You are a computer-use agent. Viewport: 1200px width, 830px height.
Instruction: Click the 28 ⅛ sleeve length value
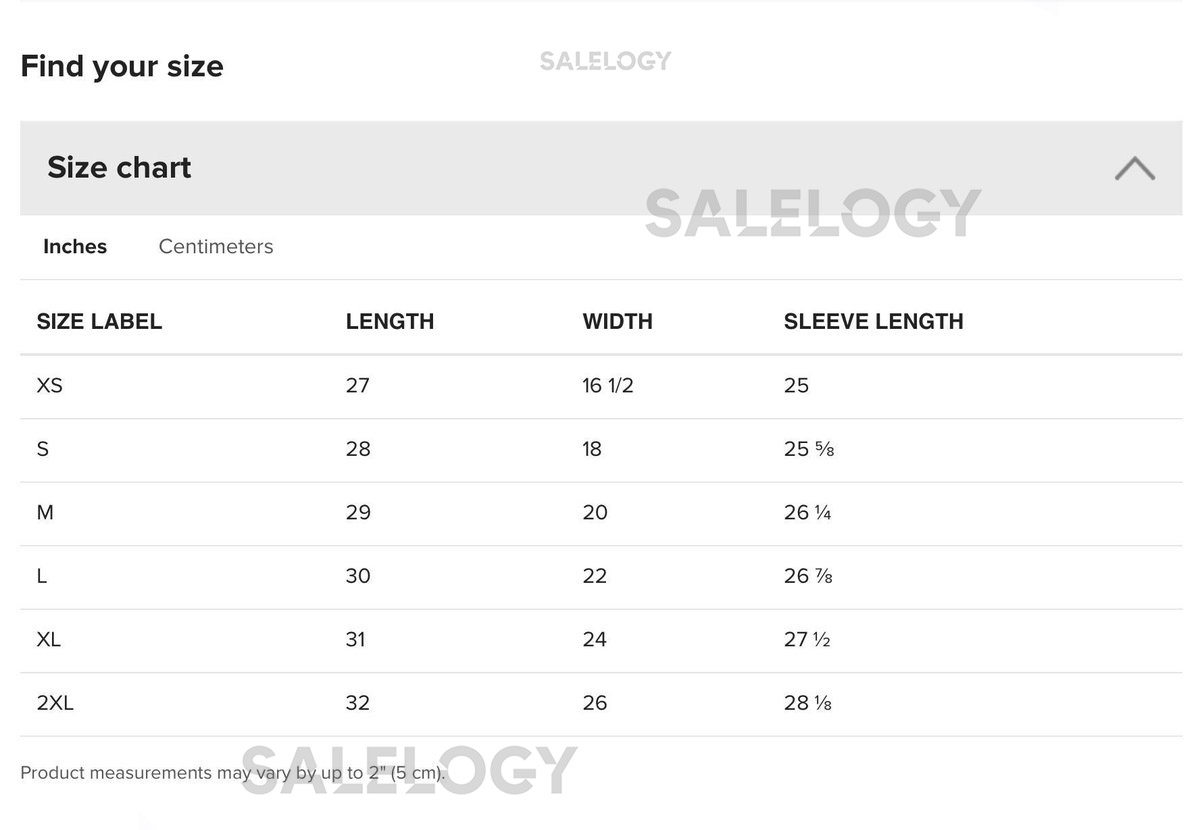pos(808,703)
